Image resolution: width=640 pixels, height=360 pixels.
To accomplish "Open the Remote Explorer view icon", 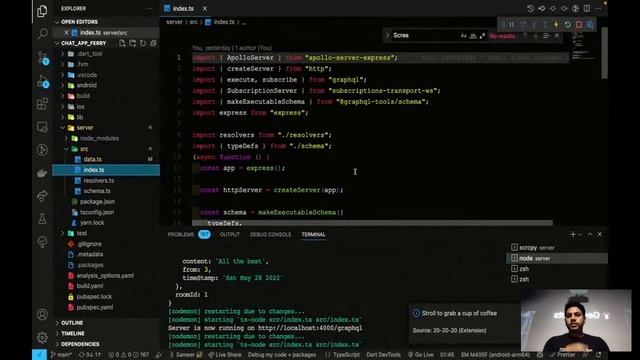I will pyautogui.click(x=42, y=127).
